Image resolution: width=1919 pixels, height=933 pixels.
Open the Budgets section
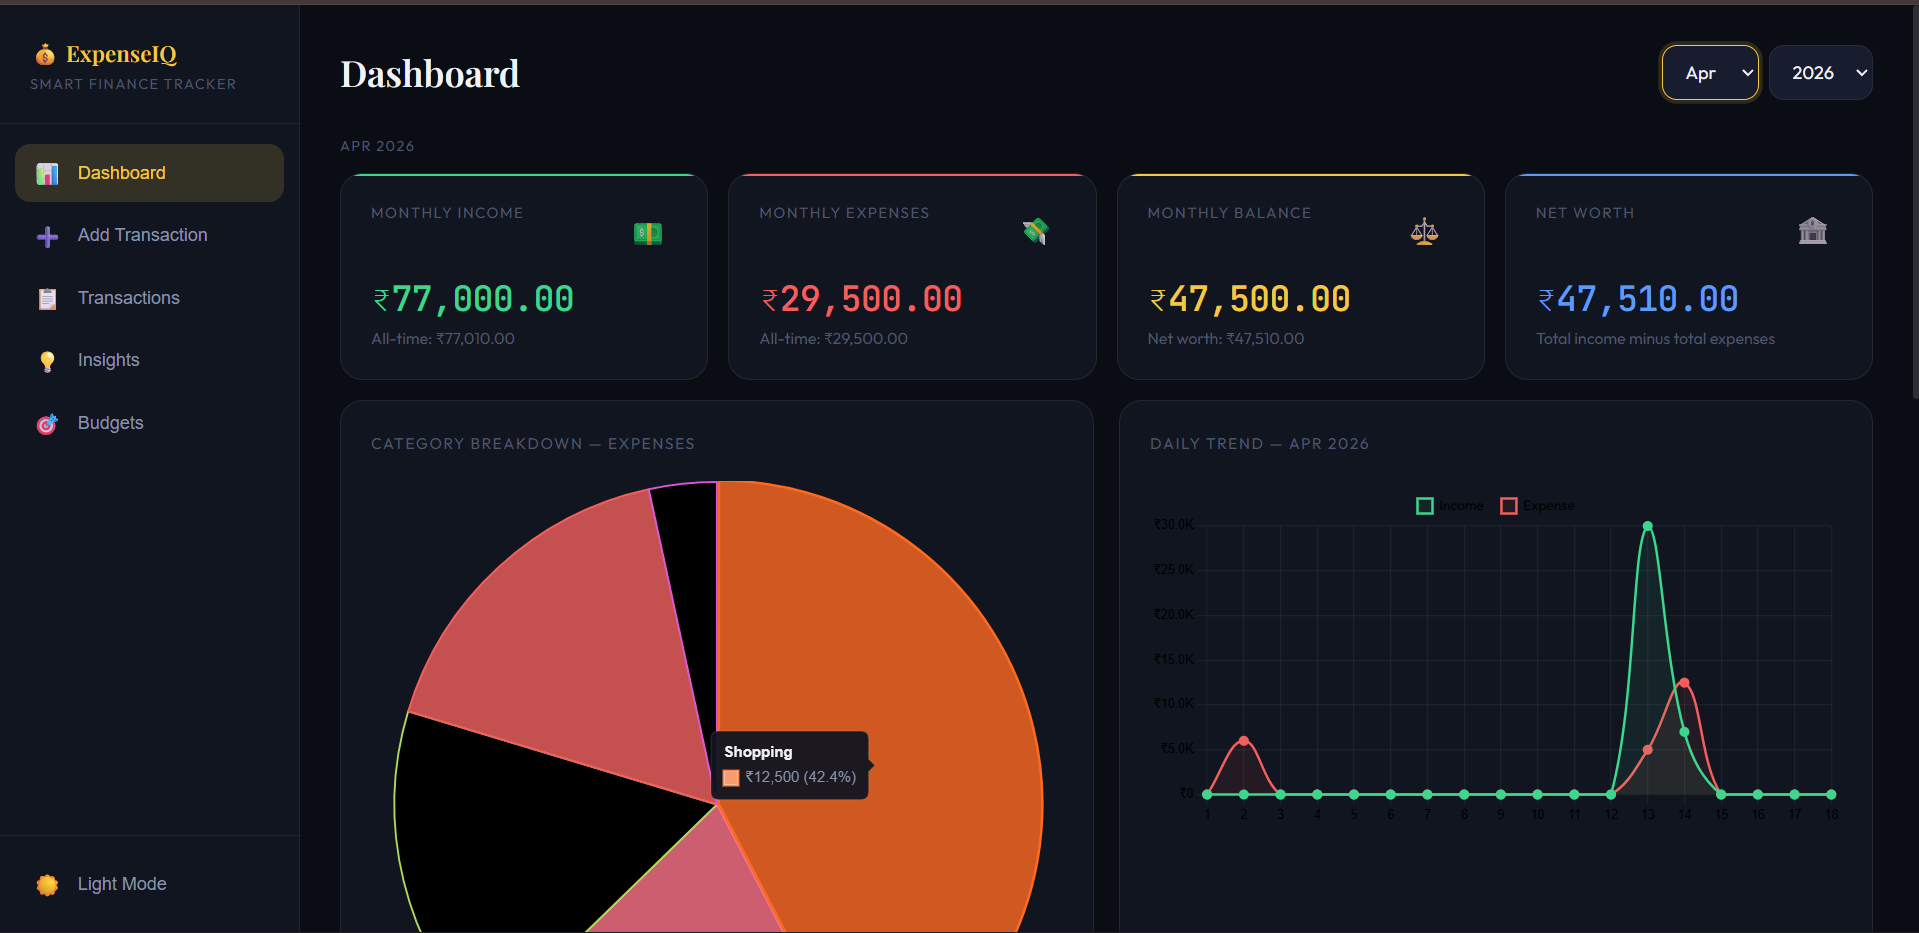click(150, 423)
